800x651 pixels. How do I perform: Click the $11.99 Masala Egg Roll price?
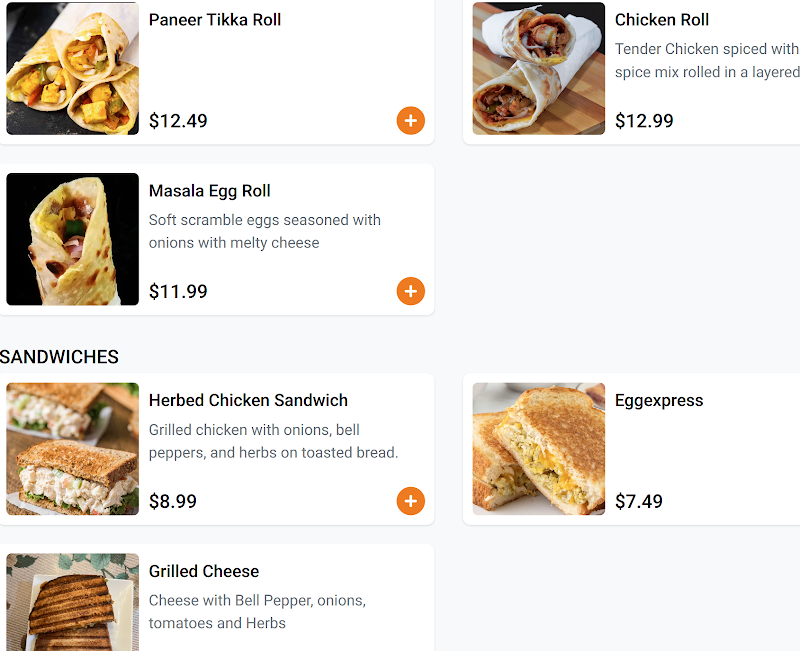(178, 292)
